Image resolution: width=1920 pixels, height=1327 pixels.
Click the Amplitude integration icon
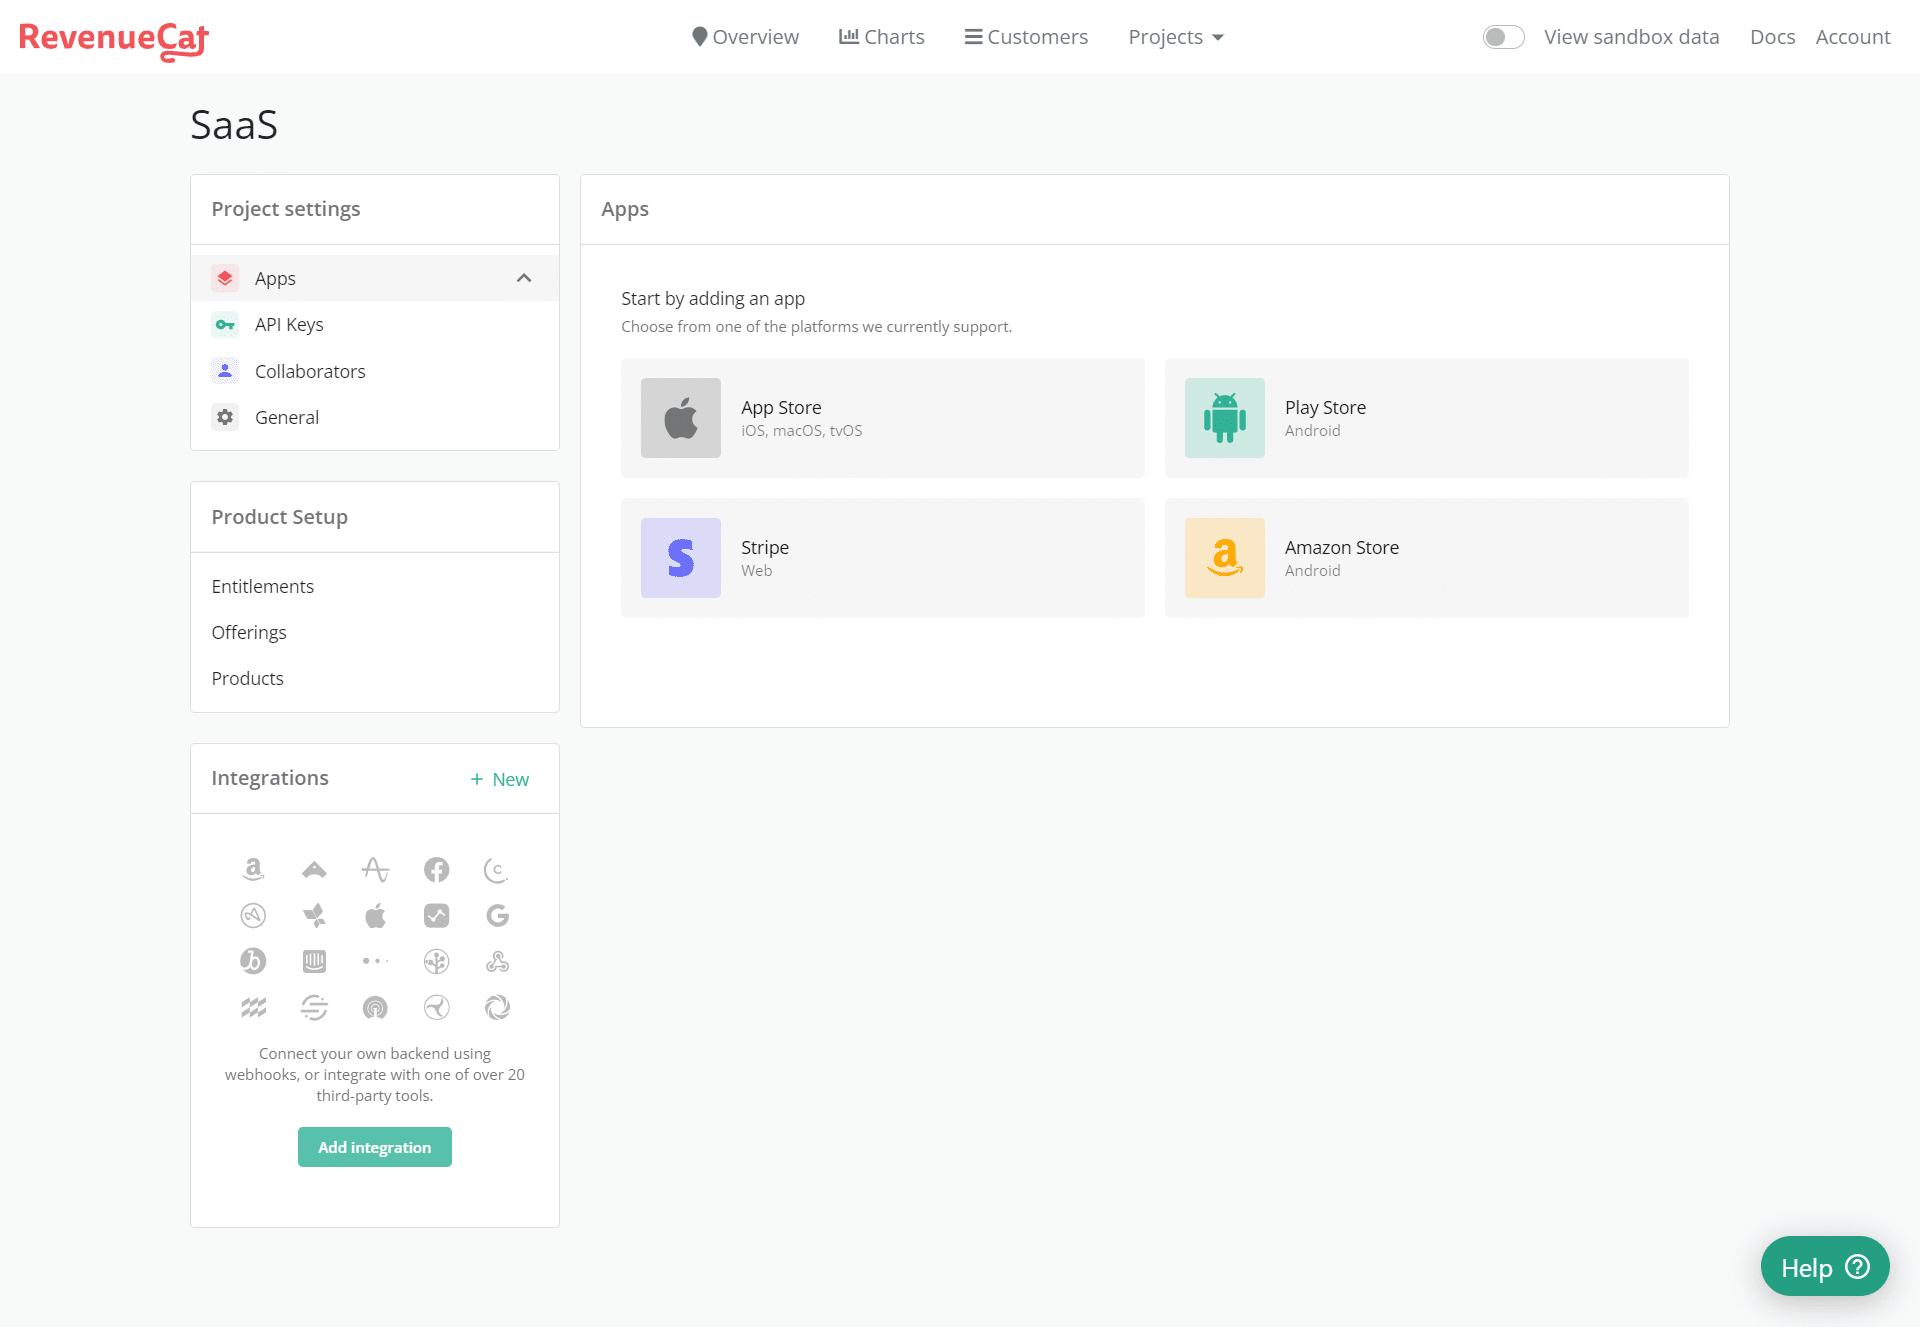coord(375,870)
